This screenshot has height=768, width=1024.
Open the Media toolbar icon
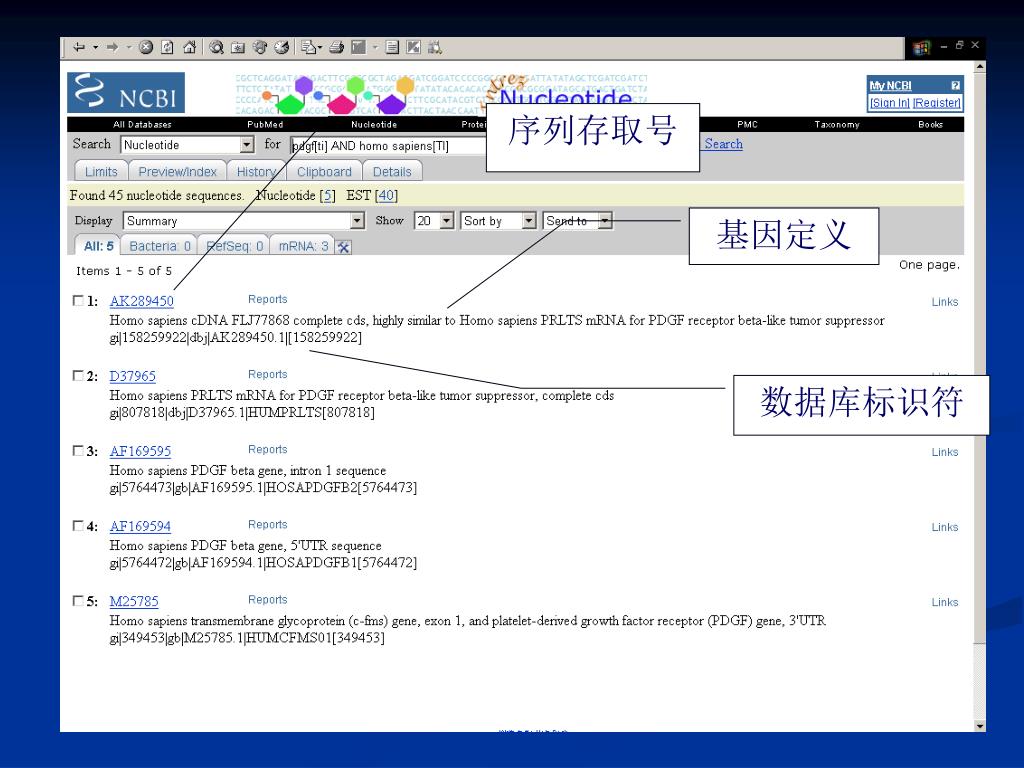tap(260, 47)
